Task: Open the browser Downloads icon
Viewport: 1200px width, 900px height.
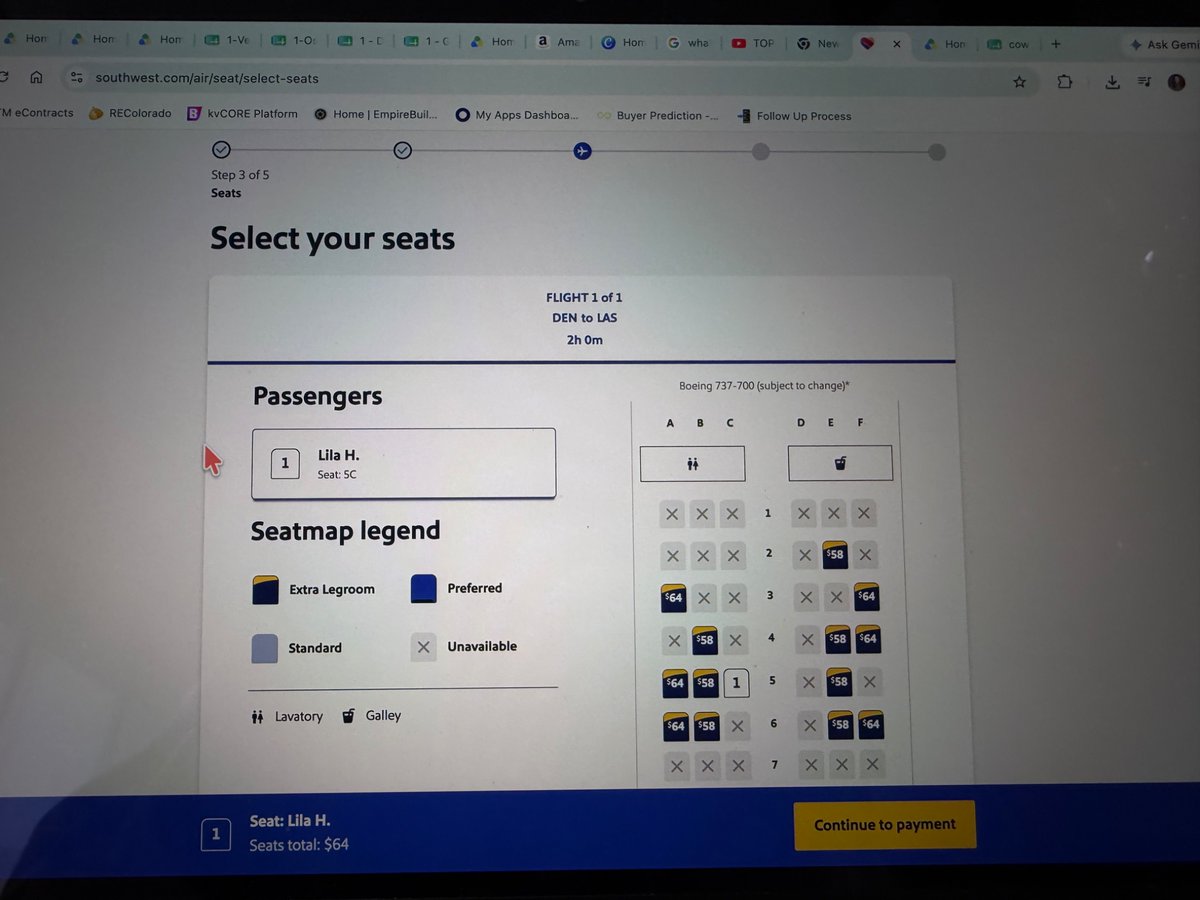Action: click(x=1112, y=82)
